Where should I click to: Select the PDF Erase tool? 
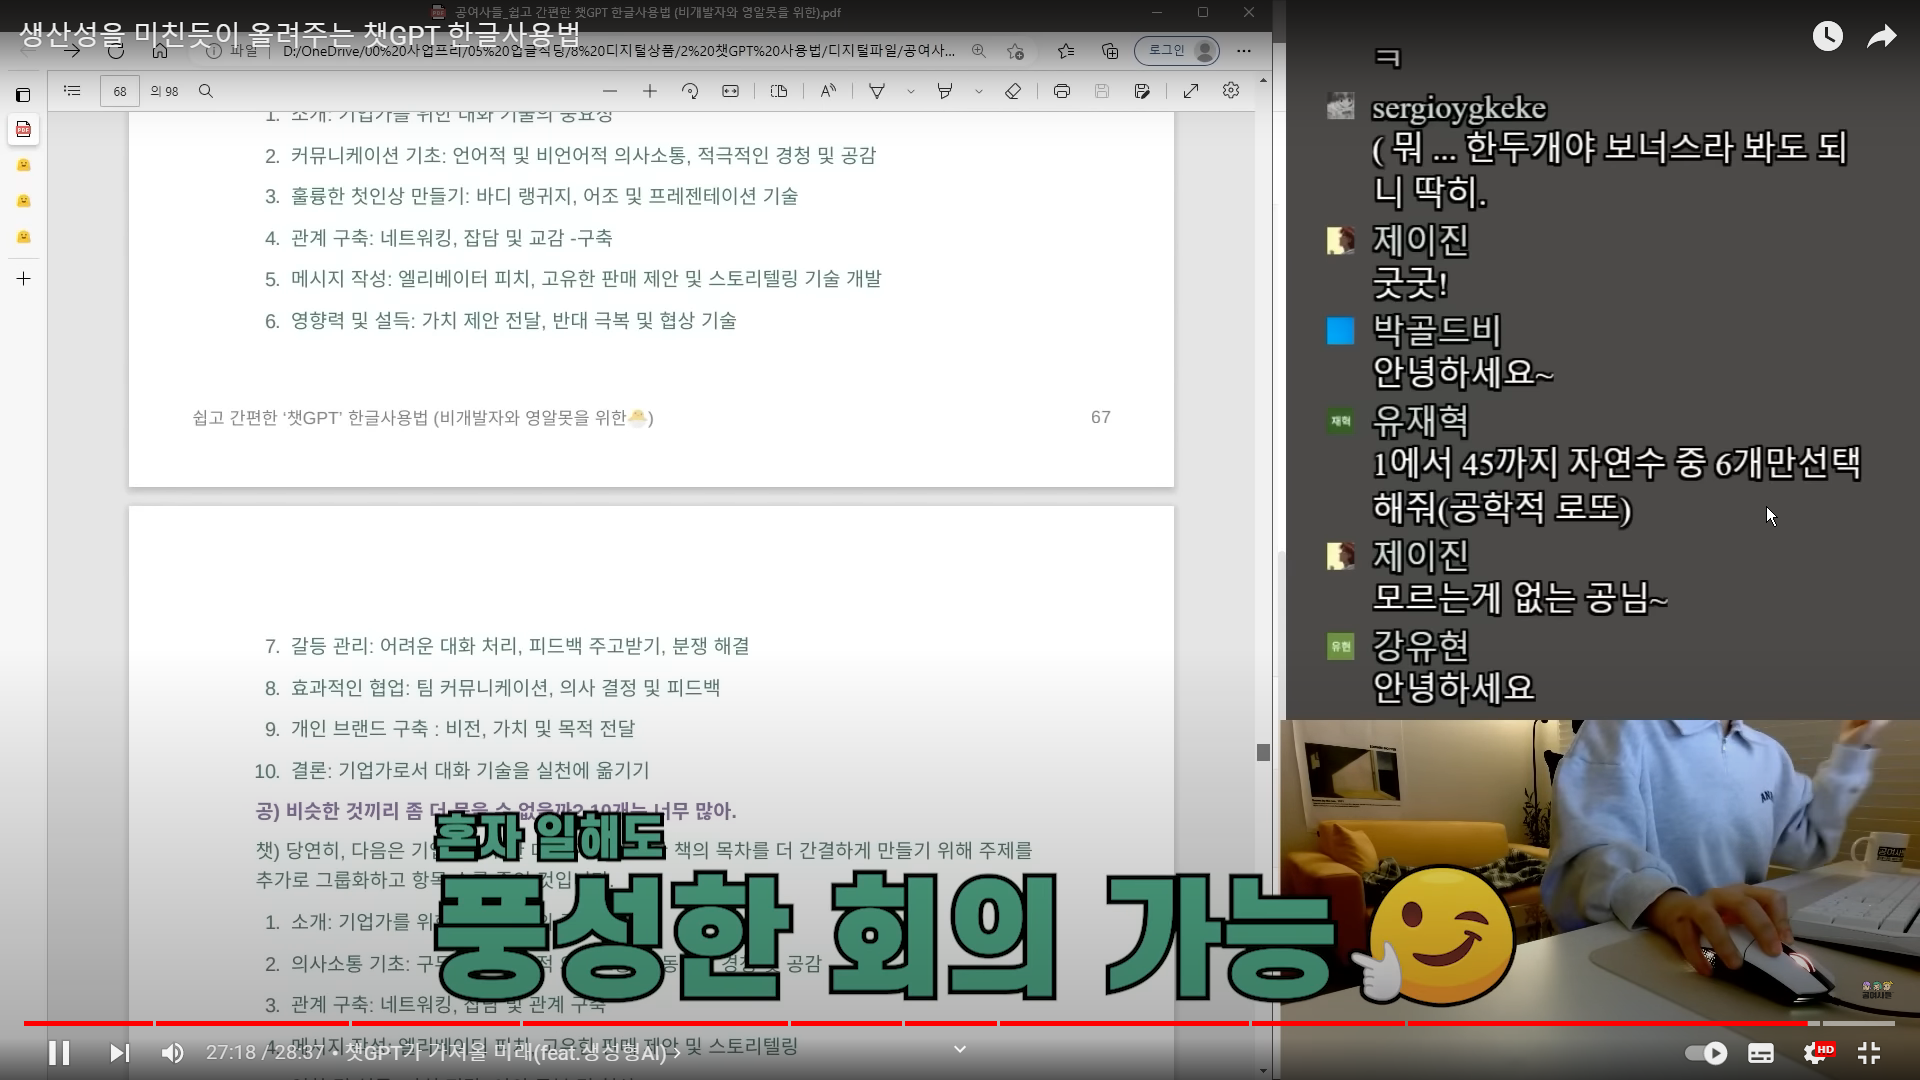pyautogui.click(x=1013, y=91)
